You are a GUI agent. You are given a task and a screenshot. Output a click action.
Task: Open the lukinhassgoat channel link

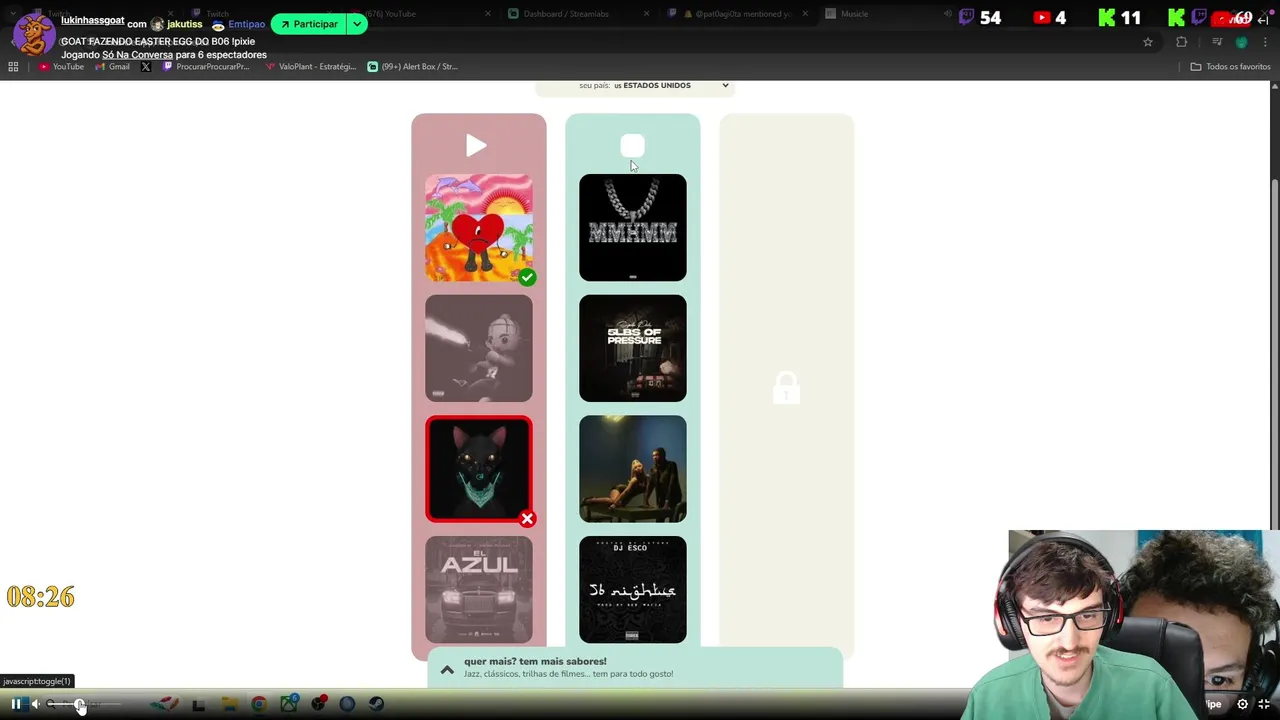coord(92,21)
